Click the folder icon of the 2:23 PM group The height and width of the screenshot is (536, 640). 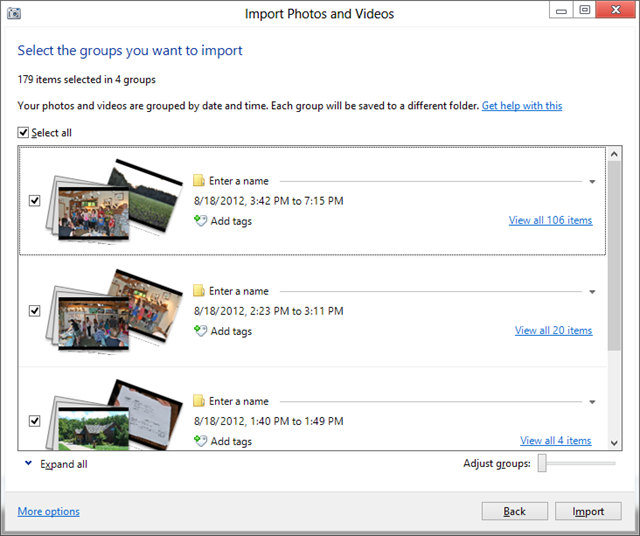[199, 291]
